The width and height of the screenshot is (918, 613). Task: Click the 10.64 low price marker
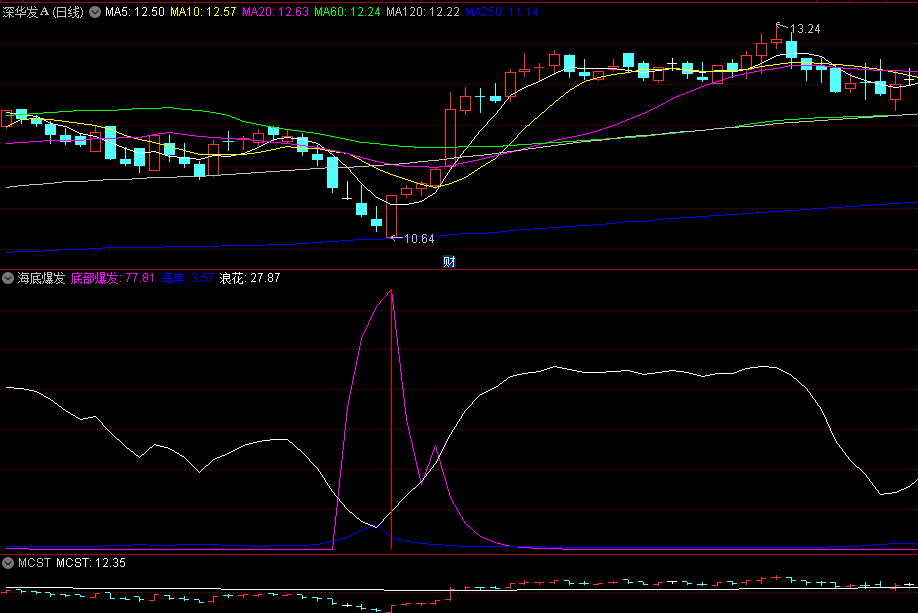pos(419,238)
